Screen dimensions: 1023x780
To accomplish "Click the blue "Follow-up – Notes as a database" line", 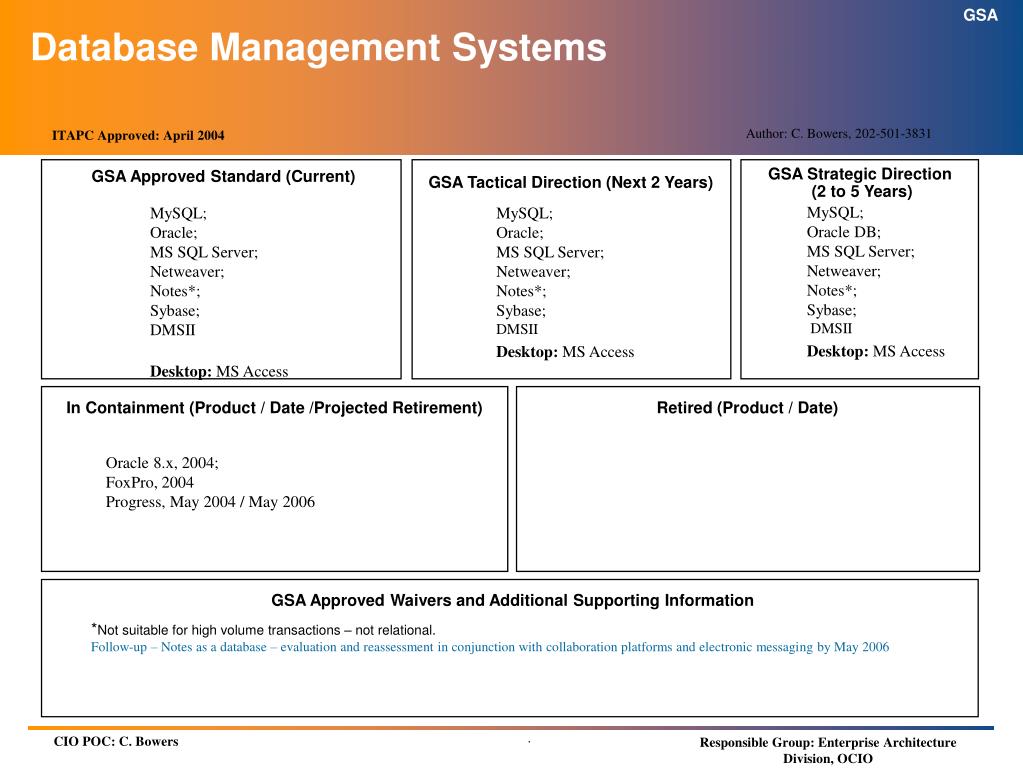I will 490,647.
